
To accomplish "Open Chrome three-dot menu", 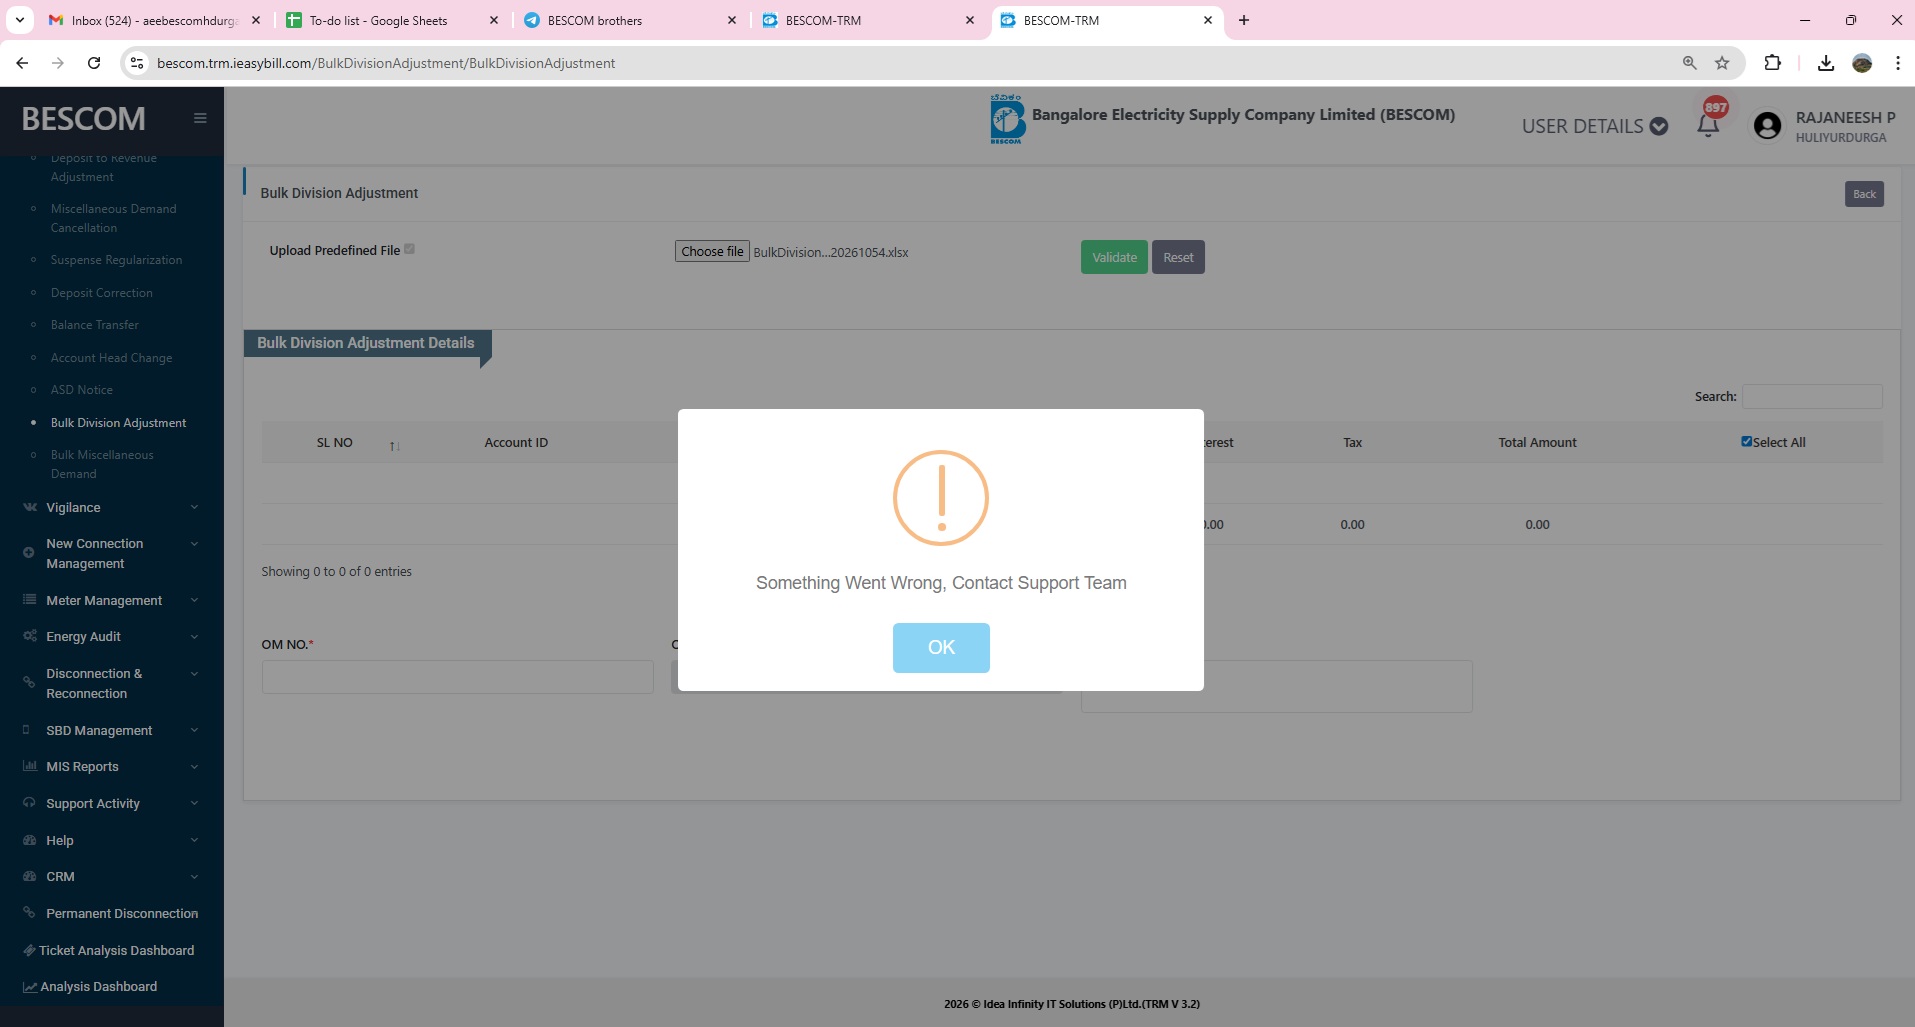I will (1897, 63).
